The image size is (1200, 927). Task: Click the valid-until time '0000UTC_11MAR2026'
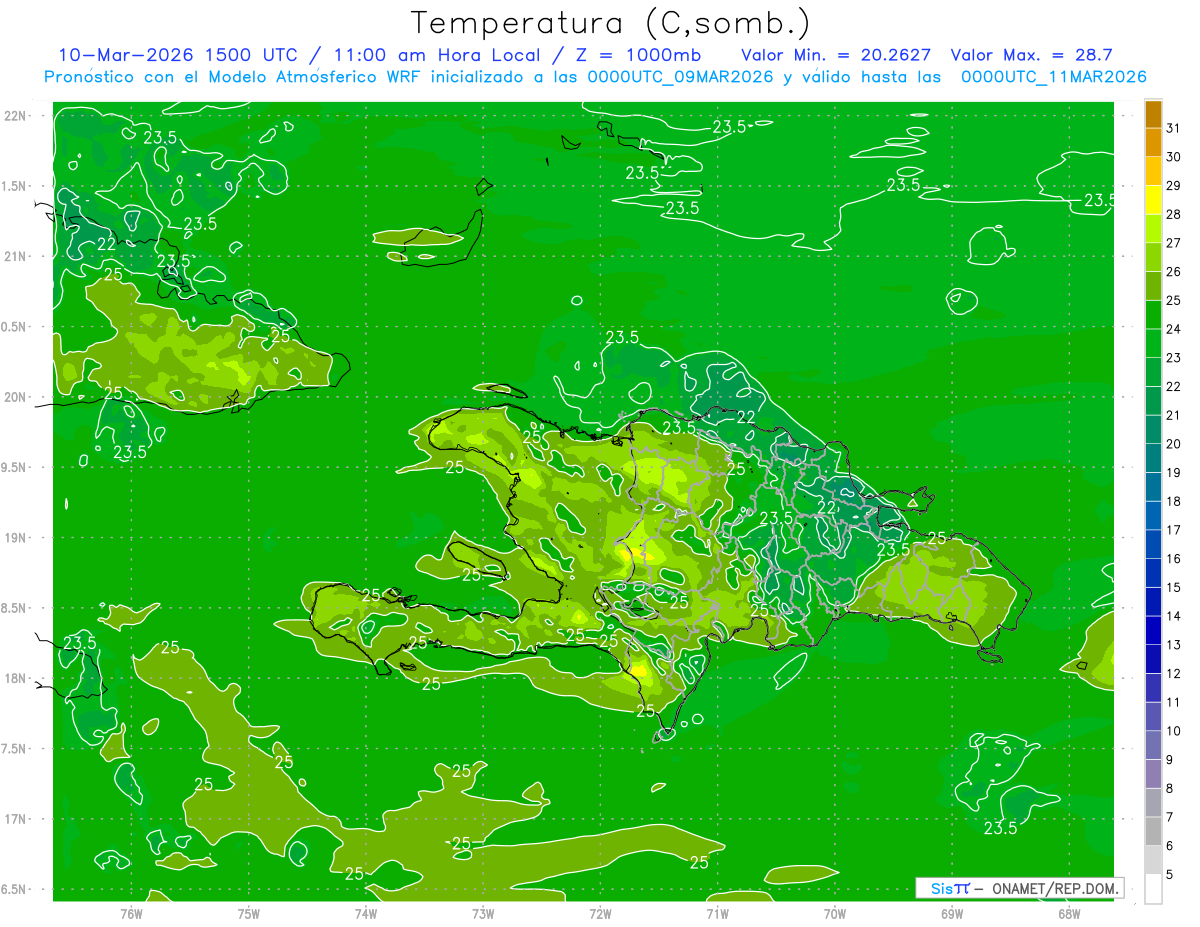pos(1053,77)
